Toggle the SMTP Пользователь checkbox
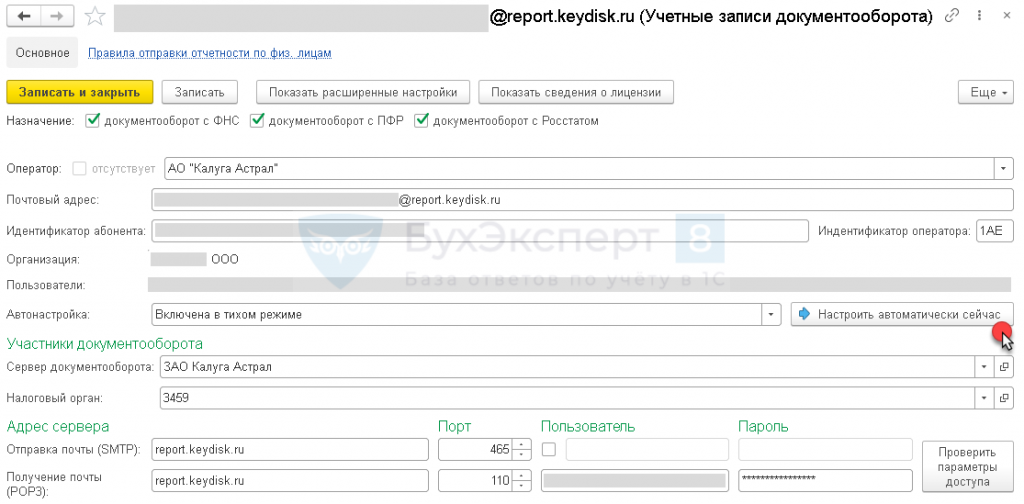 549,449
